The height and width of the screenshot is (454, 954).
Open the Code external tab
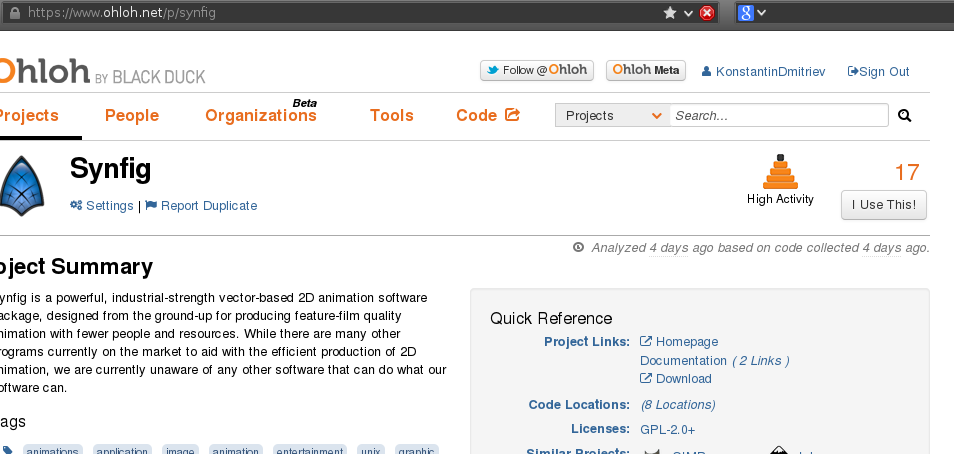point(488,115)
